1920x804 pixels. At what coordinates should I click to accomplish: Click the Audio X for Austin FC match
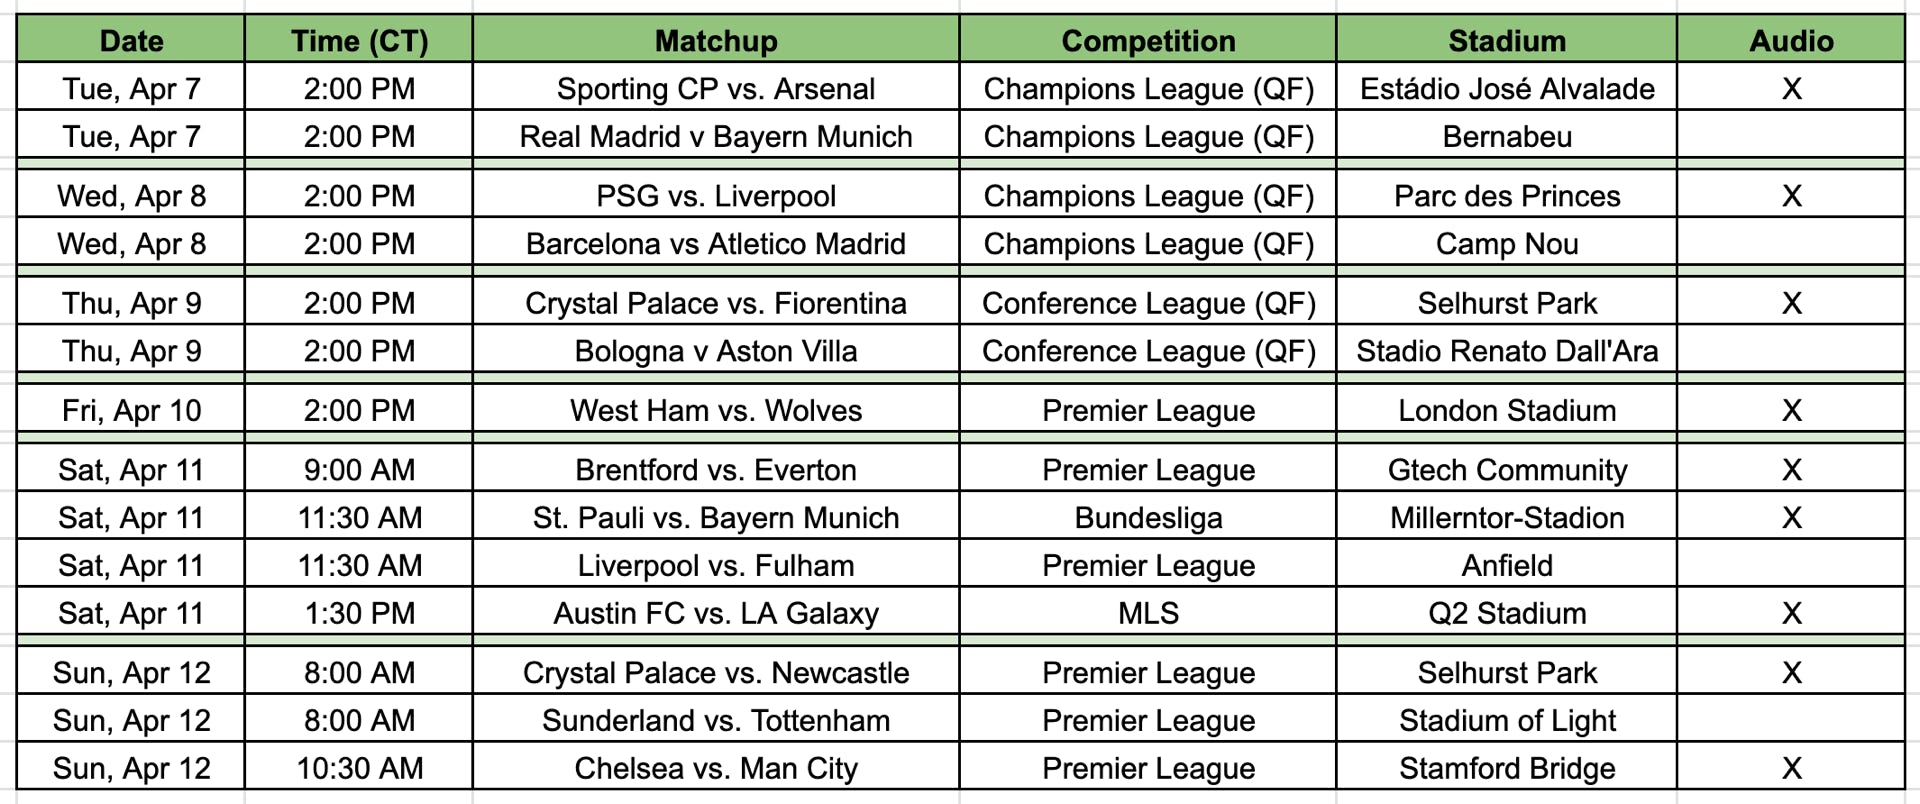click(1791, 613)
